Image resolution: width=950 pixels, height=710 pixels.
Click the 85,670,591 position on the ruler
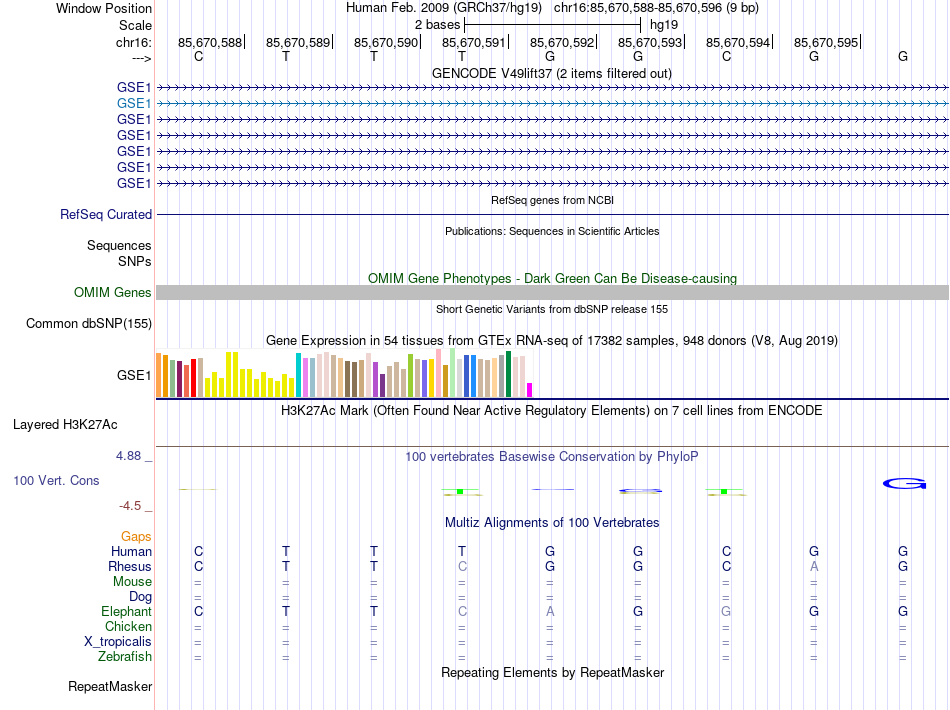click(474, 42)
